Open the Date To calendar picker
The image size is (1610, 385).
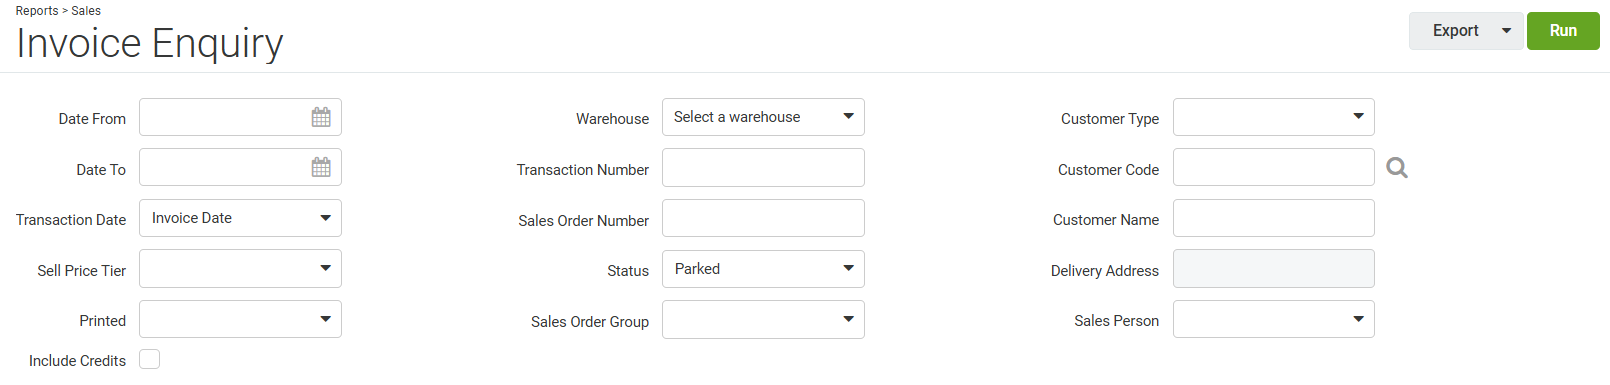[321, 167]
